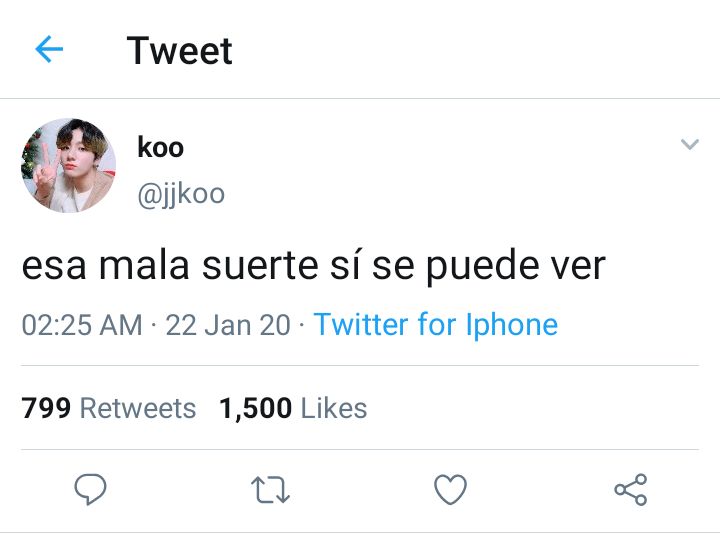Select the Tweet header title

coord(180,51)
